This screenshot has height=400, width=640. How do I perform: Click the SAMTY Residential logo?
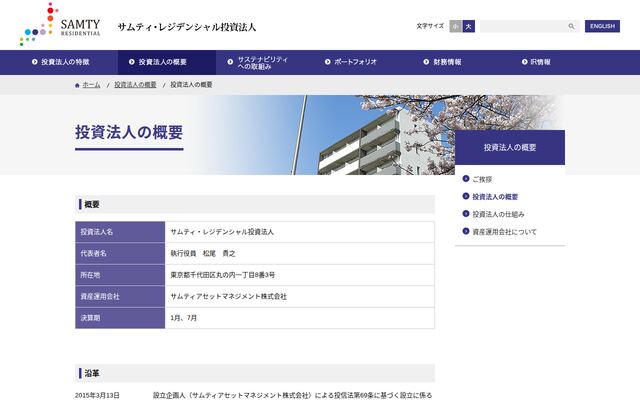point(60,24)
